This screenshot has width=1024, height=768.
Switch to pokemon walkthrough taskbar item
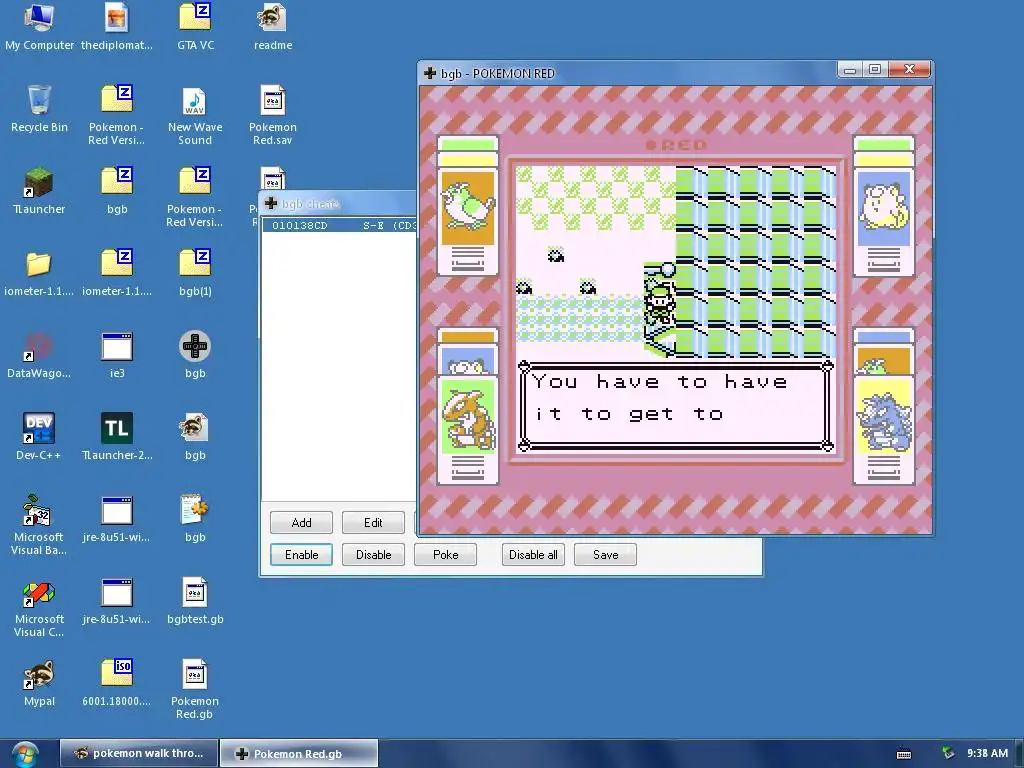(138, 753)
